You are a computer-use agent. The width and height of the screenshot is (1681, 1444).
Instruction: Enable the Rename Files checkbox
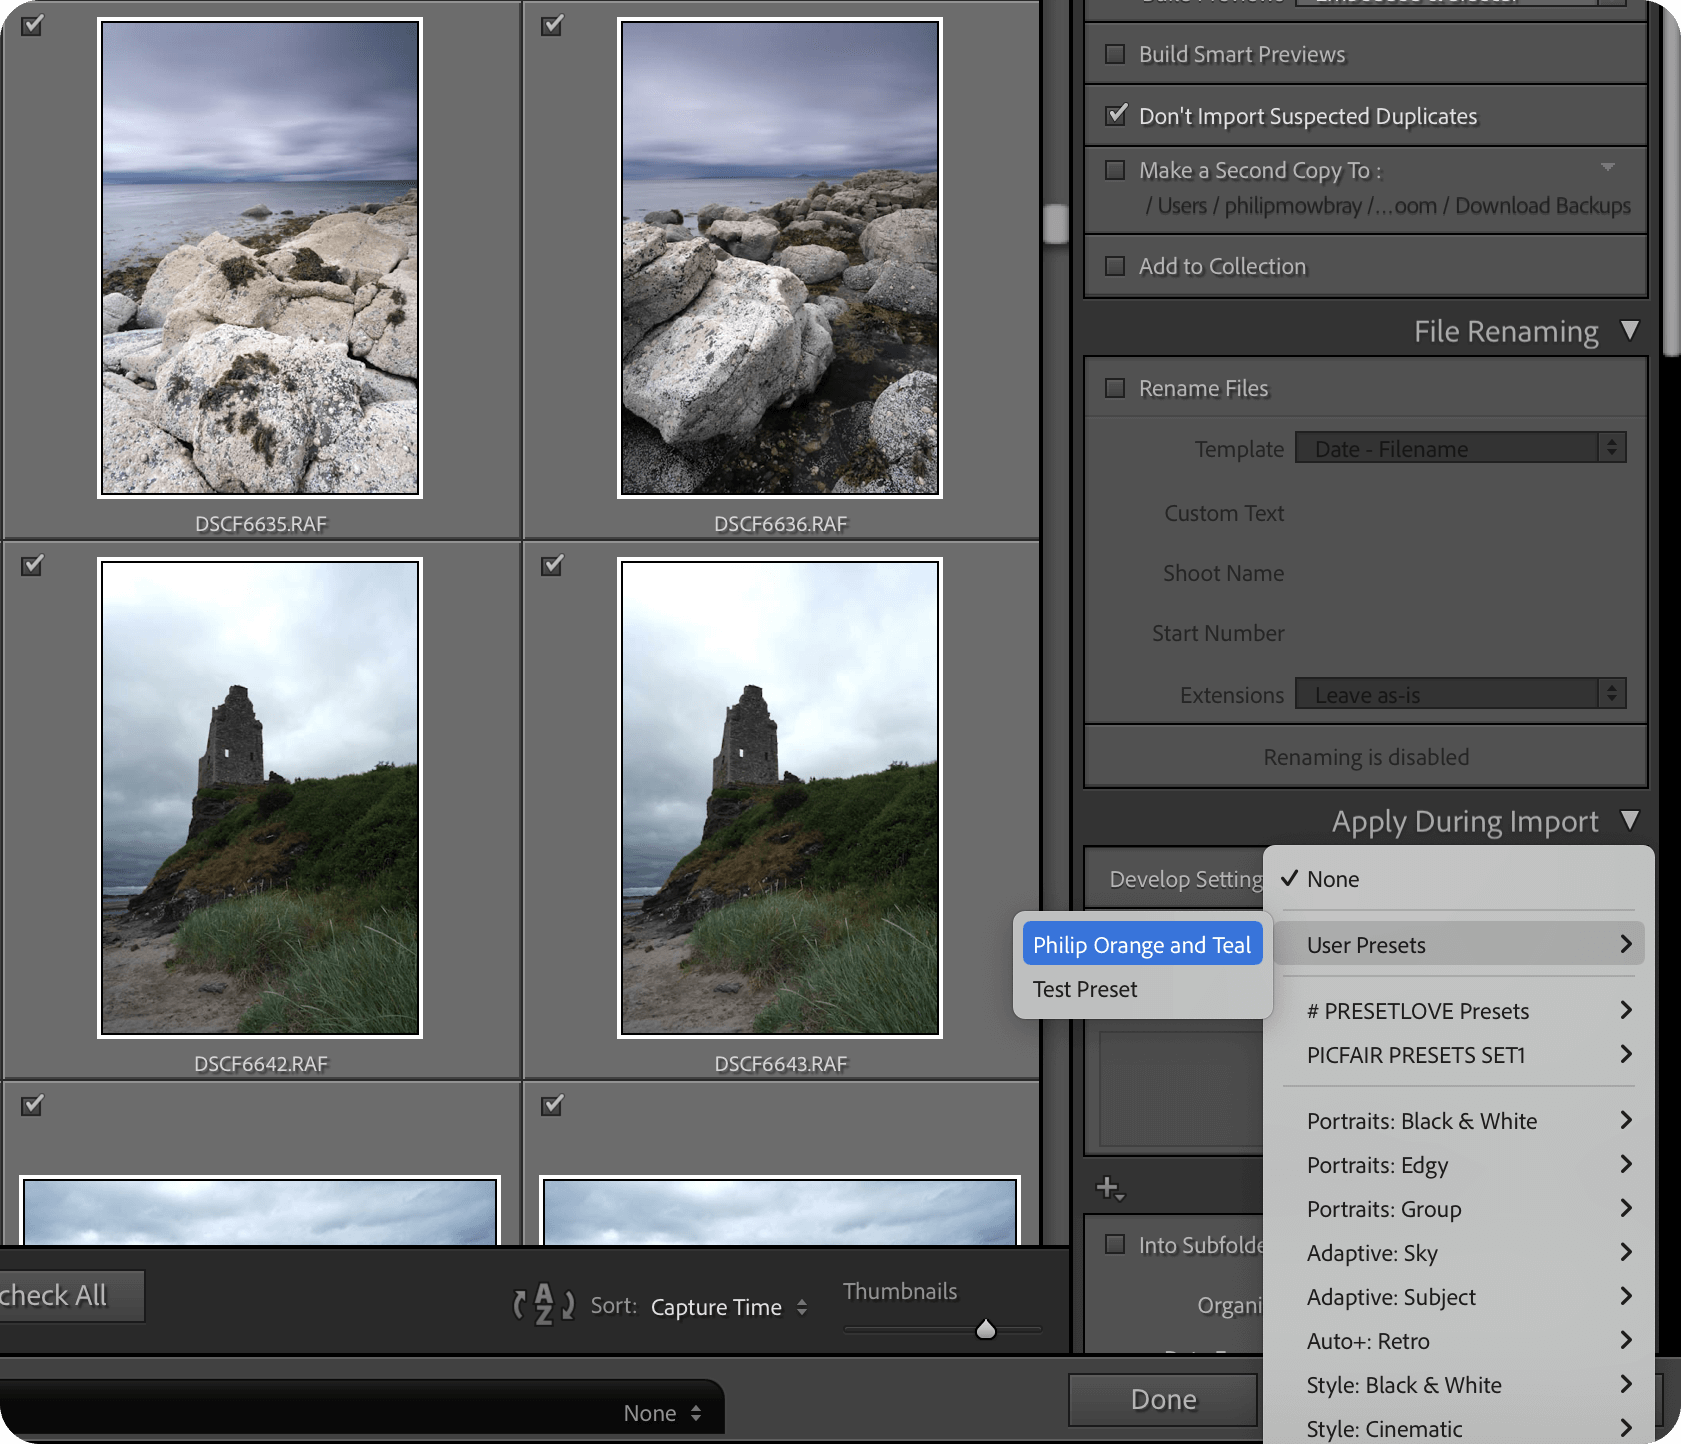[x=1115, y=388]
